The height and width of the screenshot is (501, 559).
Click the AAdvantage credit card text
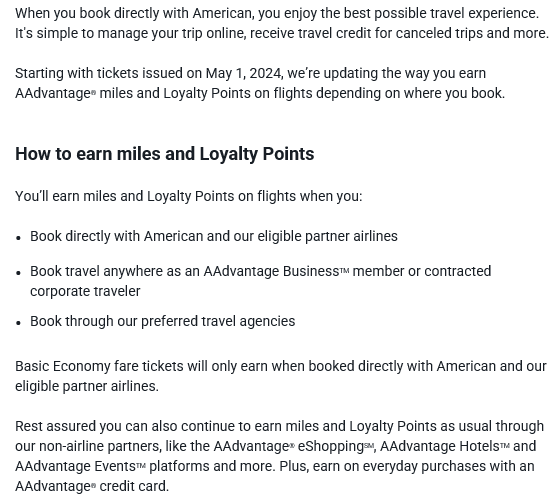(92, 486)
